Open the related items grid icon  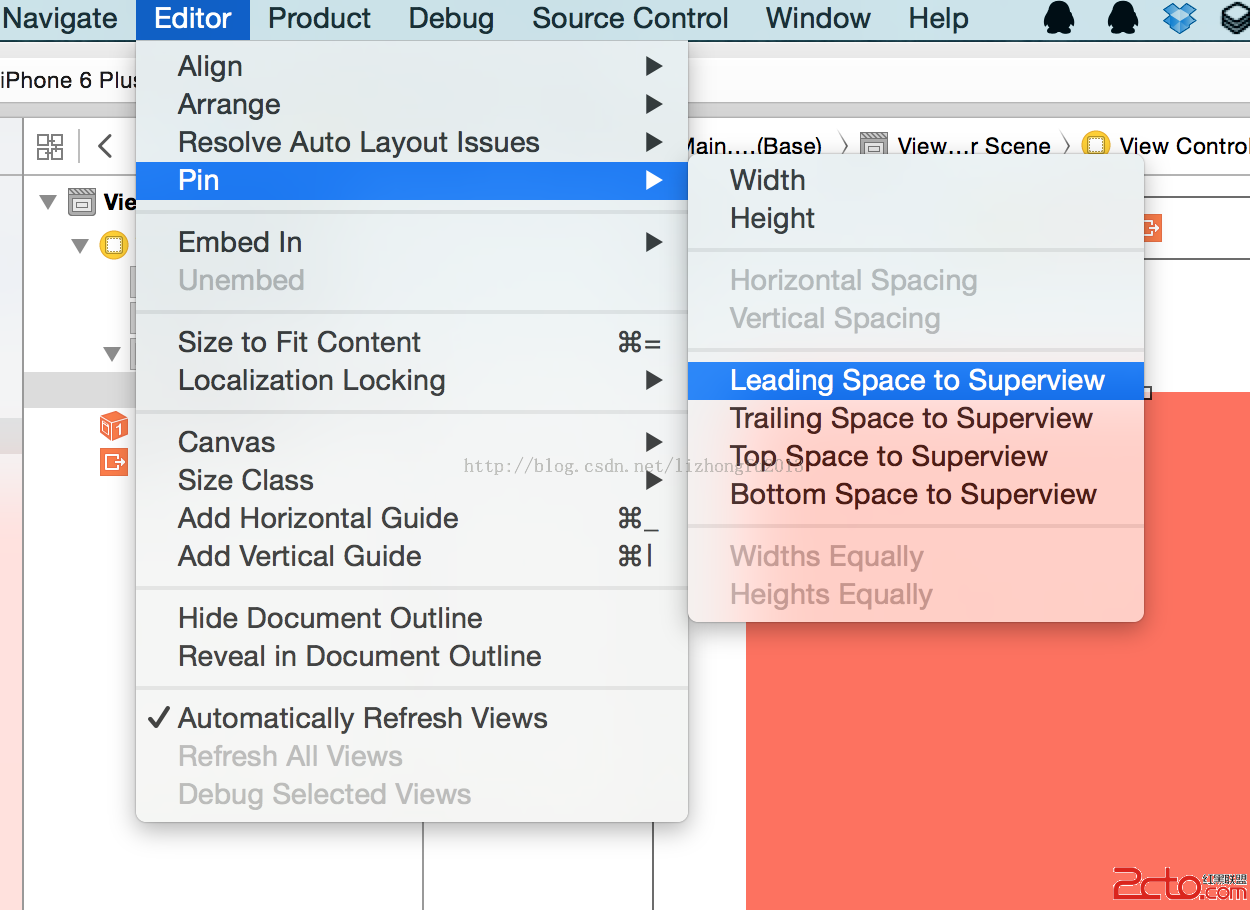(50, 147)
